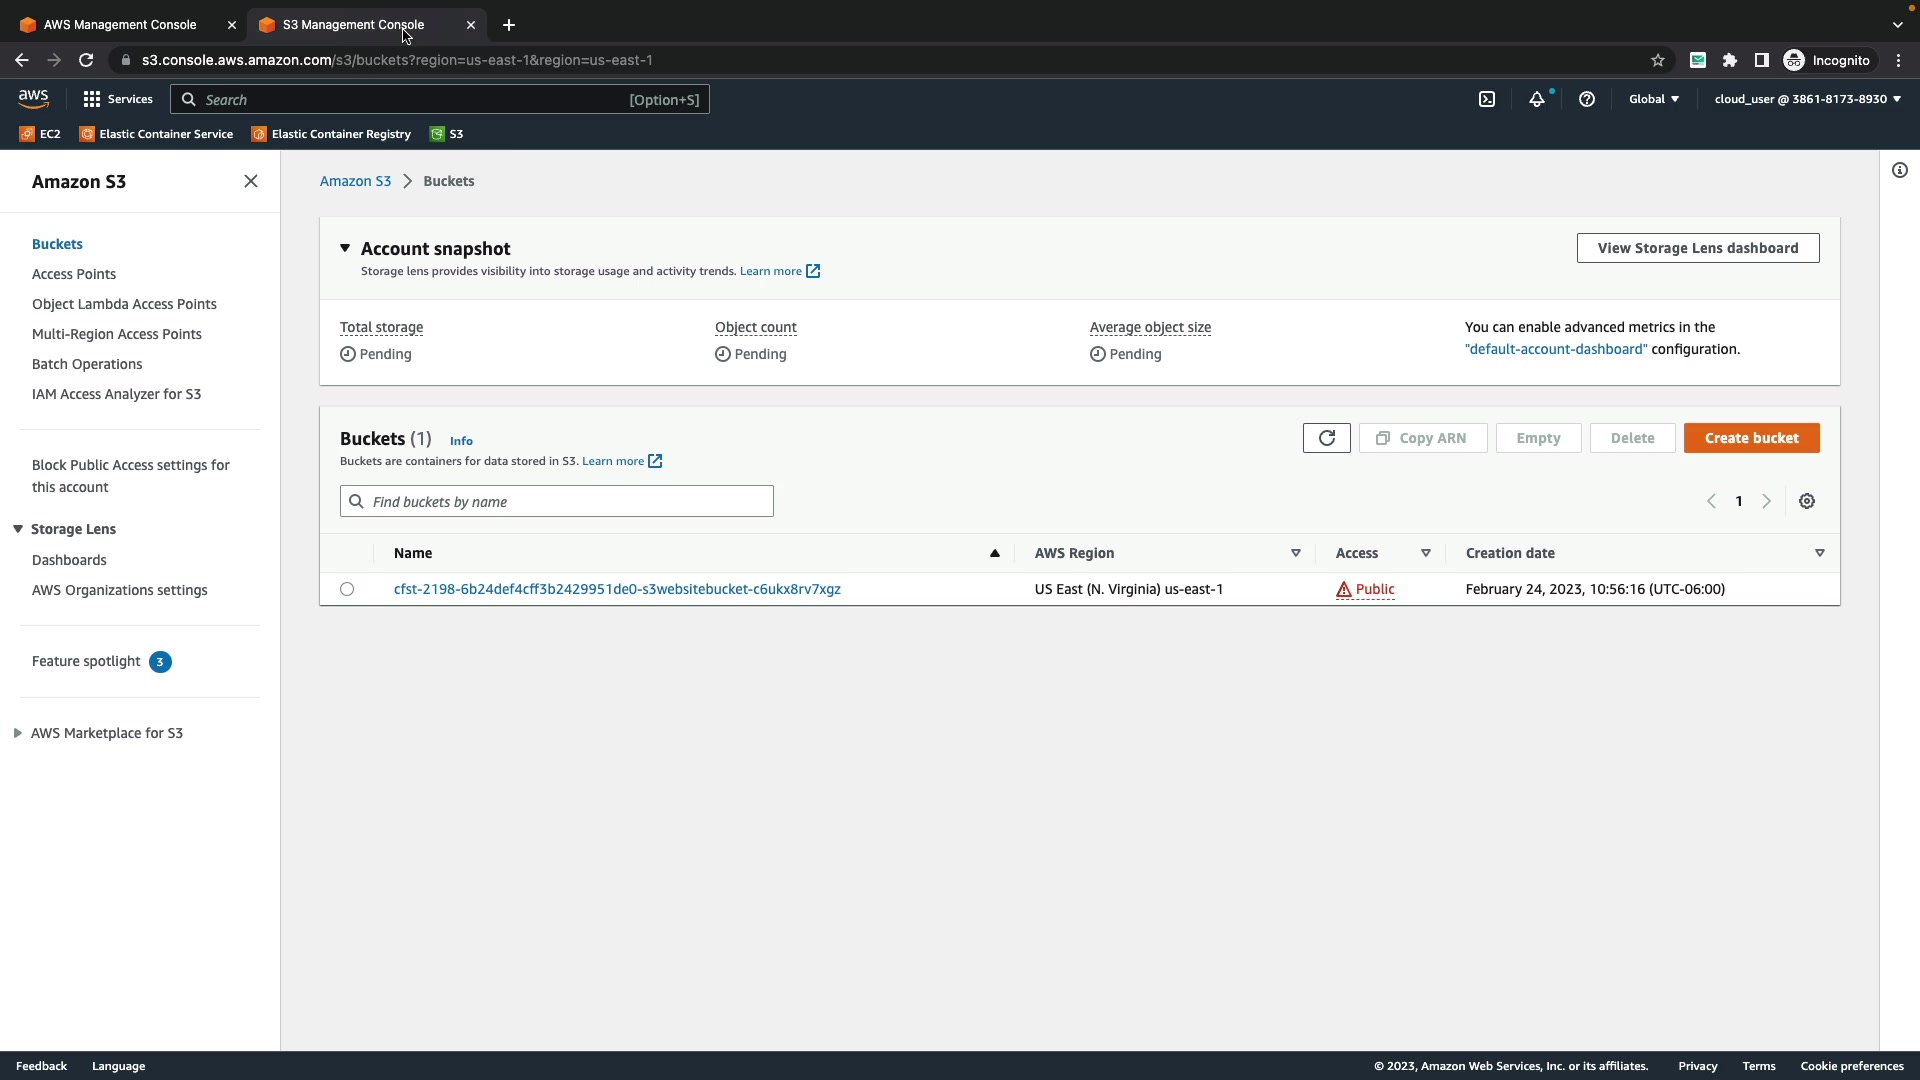Open the info panel icon at right edge
Viewport: 1920px width, 1080px height.
(x=1900, y=170)
